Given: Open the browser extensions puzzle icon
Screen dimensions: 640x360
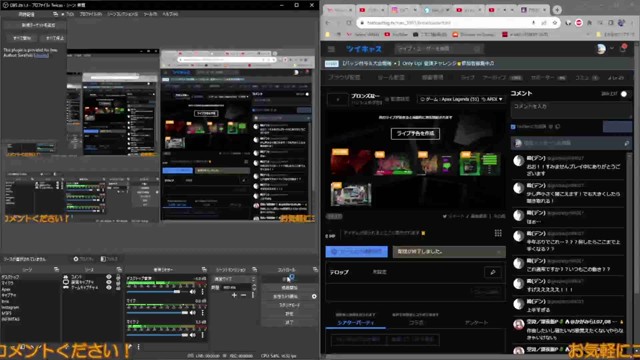Looking at the screenshot, I should (589, 23).
